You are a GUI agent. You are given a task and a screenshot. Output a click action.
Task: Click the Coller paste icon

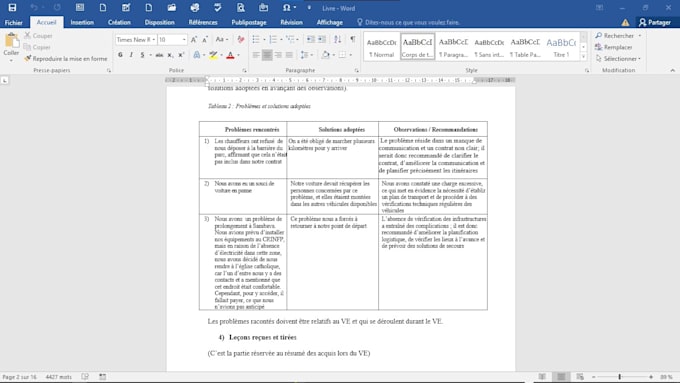tap(11, 41)
